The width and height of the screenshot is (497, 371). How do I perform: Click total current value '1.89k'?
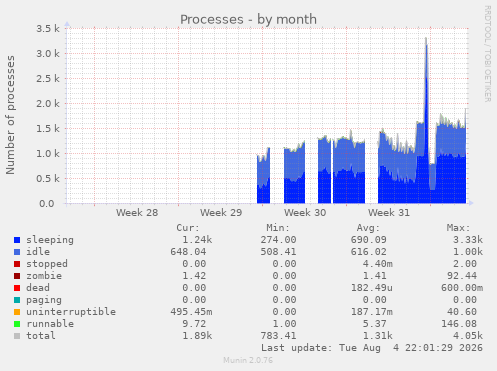[x=197, y=336]
